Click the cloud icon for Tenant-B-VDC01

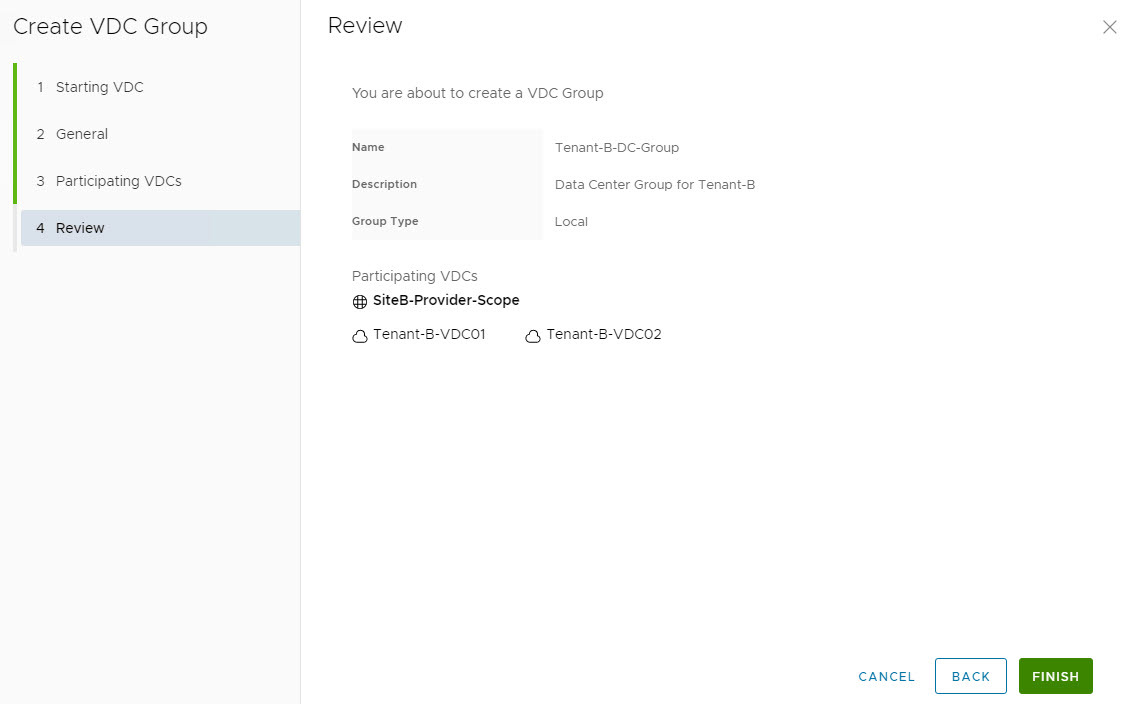(360, 337)
